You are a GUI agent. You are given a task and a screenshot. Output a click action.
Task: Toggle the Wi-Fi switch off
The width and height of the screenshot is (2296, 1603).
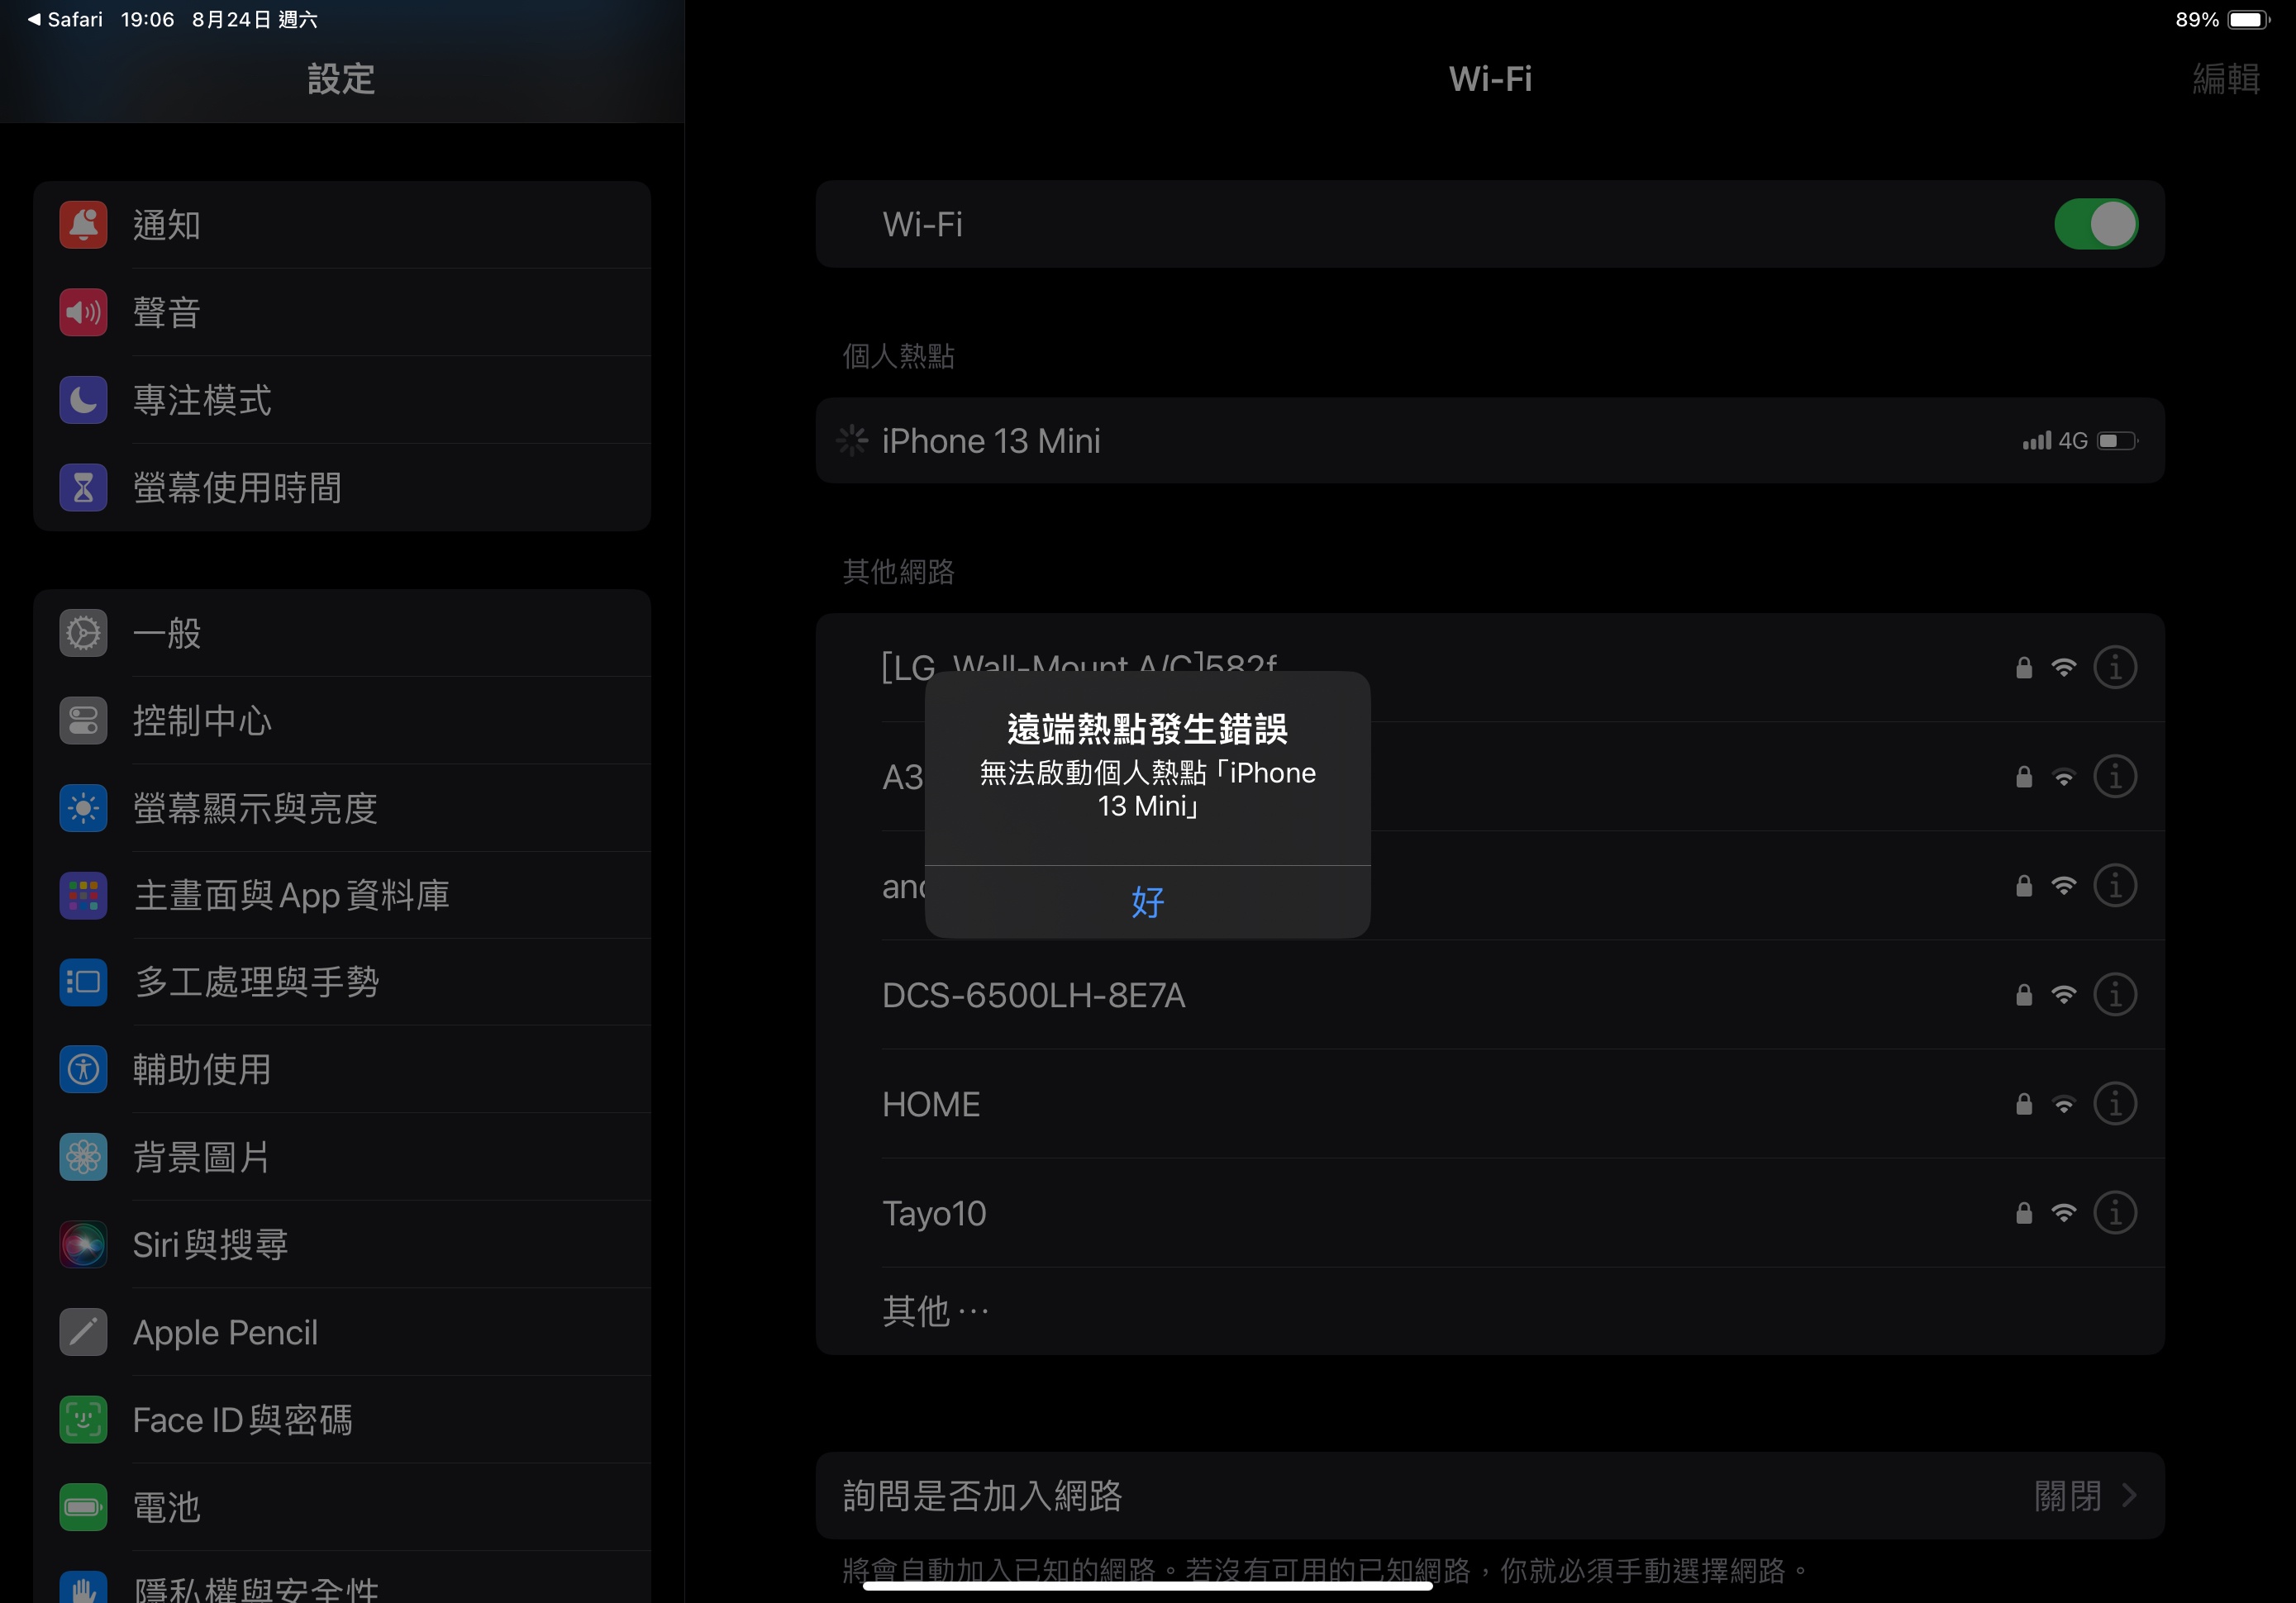2095,224
